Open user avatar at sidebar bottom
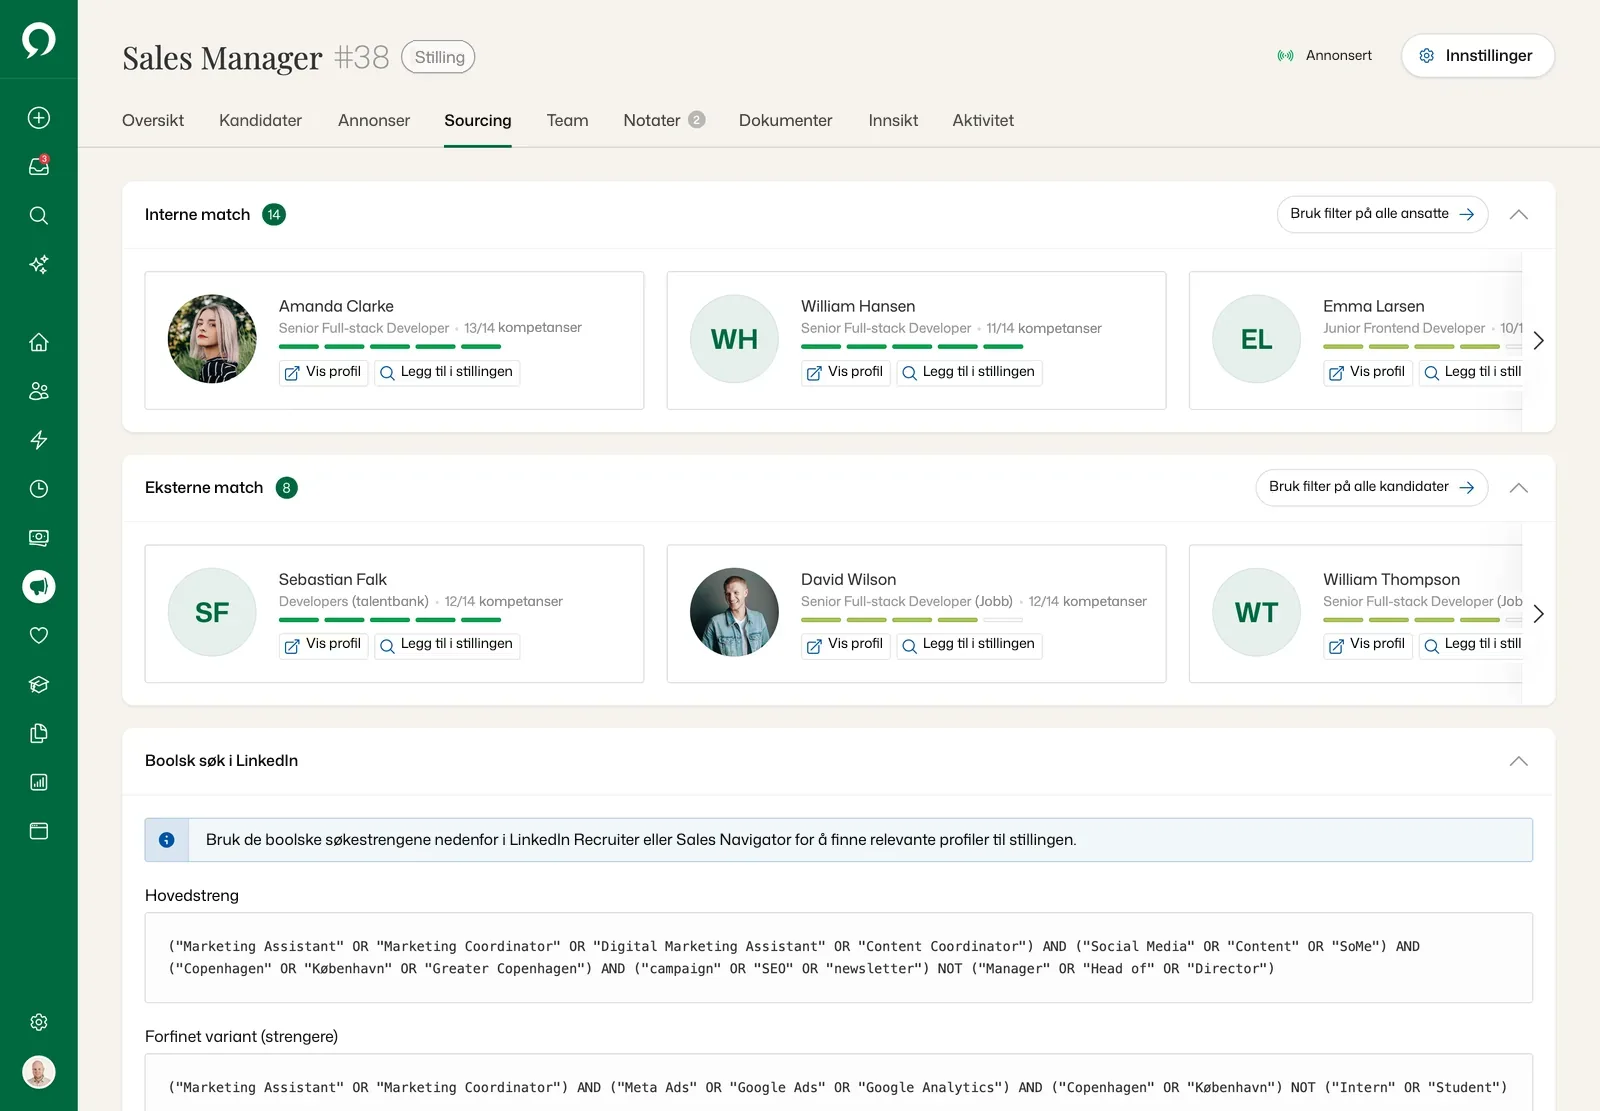 pyautogui.click(x=39, y=1072)
